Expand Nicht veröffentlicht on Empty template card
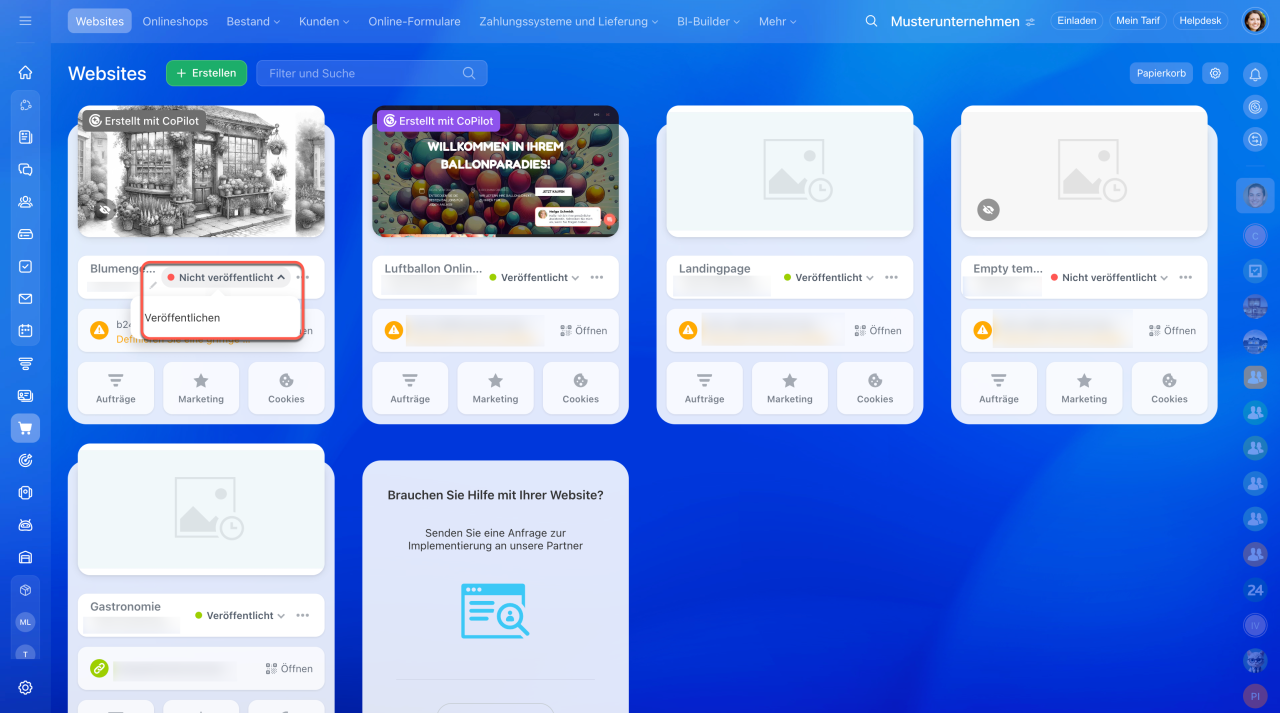 point(1108,278)
